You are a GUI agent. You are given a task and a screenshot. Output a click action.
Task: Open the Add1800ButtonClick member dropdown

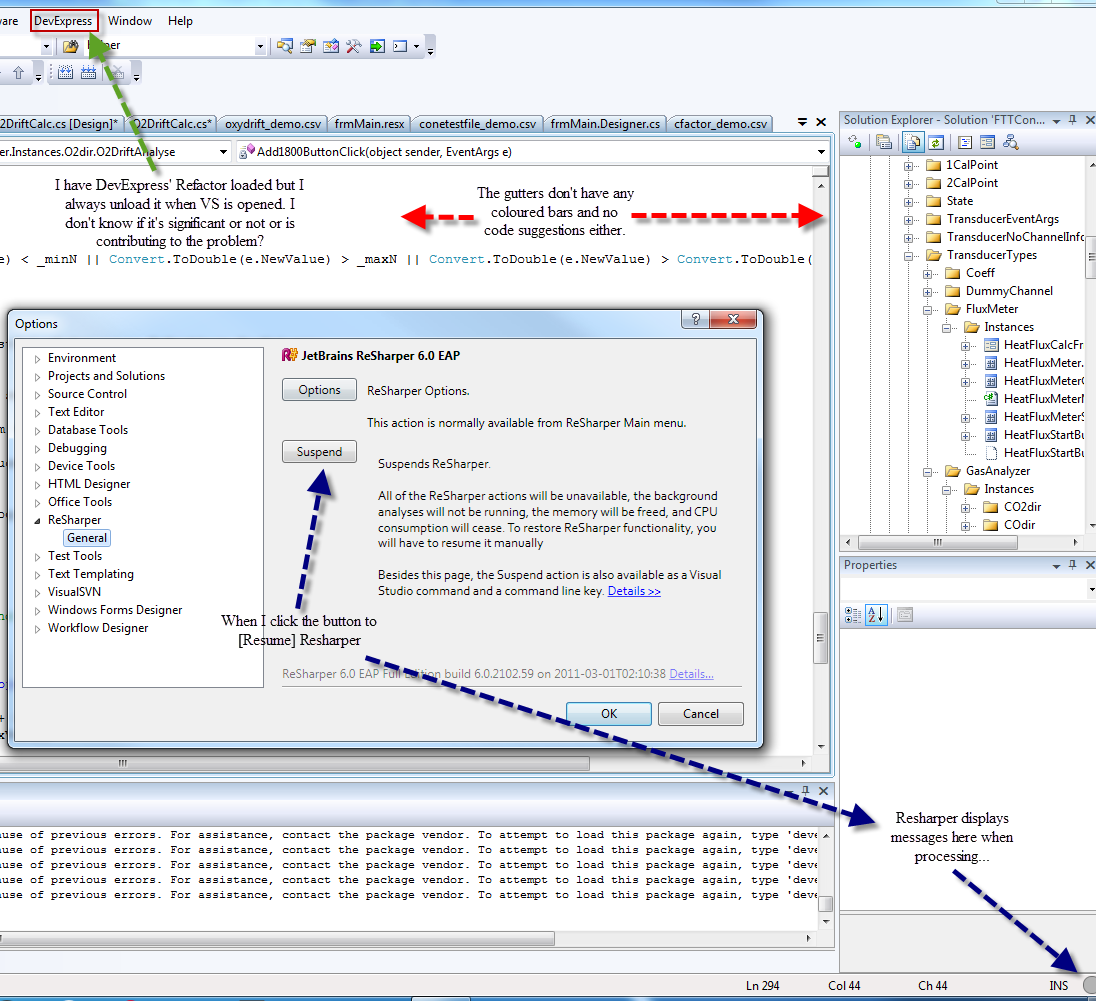821,152
